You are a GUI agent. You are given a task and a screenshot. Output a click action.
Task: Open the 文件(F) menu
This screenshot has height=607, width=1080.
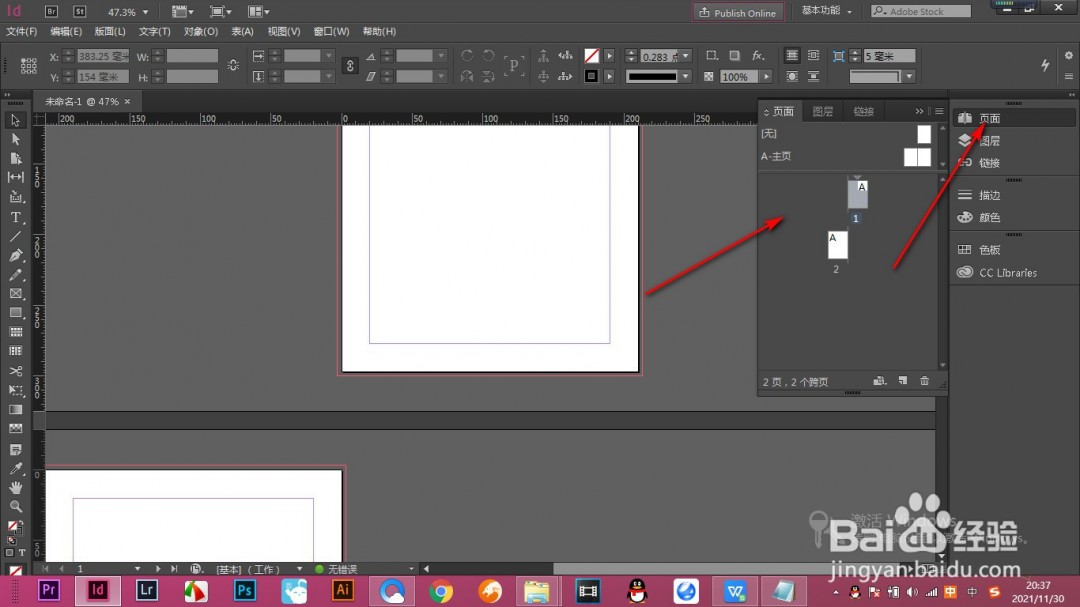pyautogui.click(x=21, y=32)
